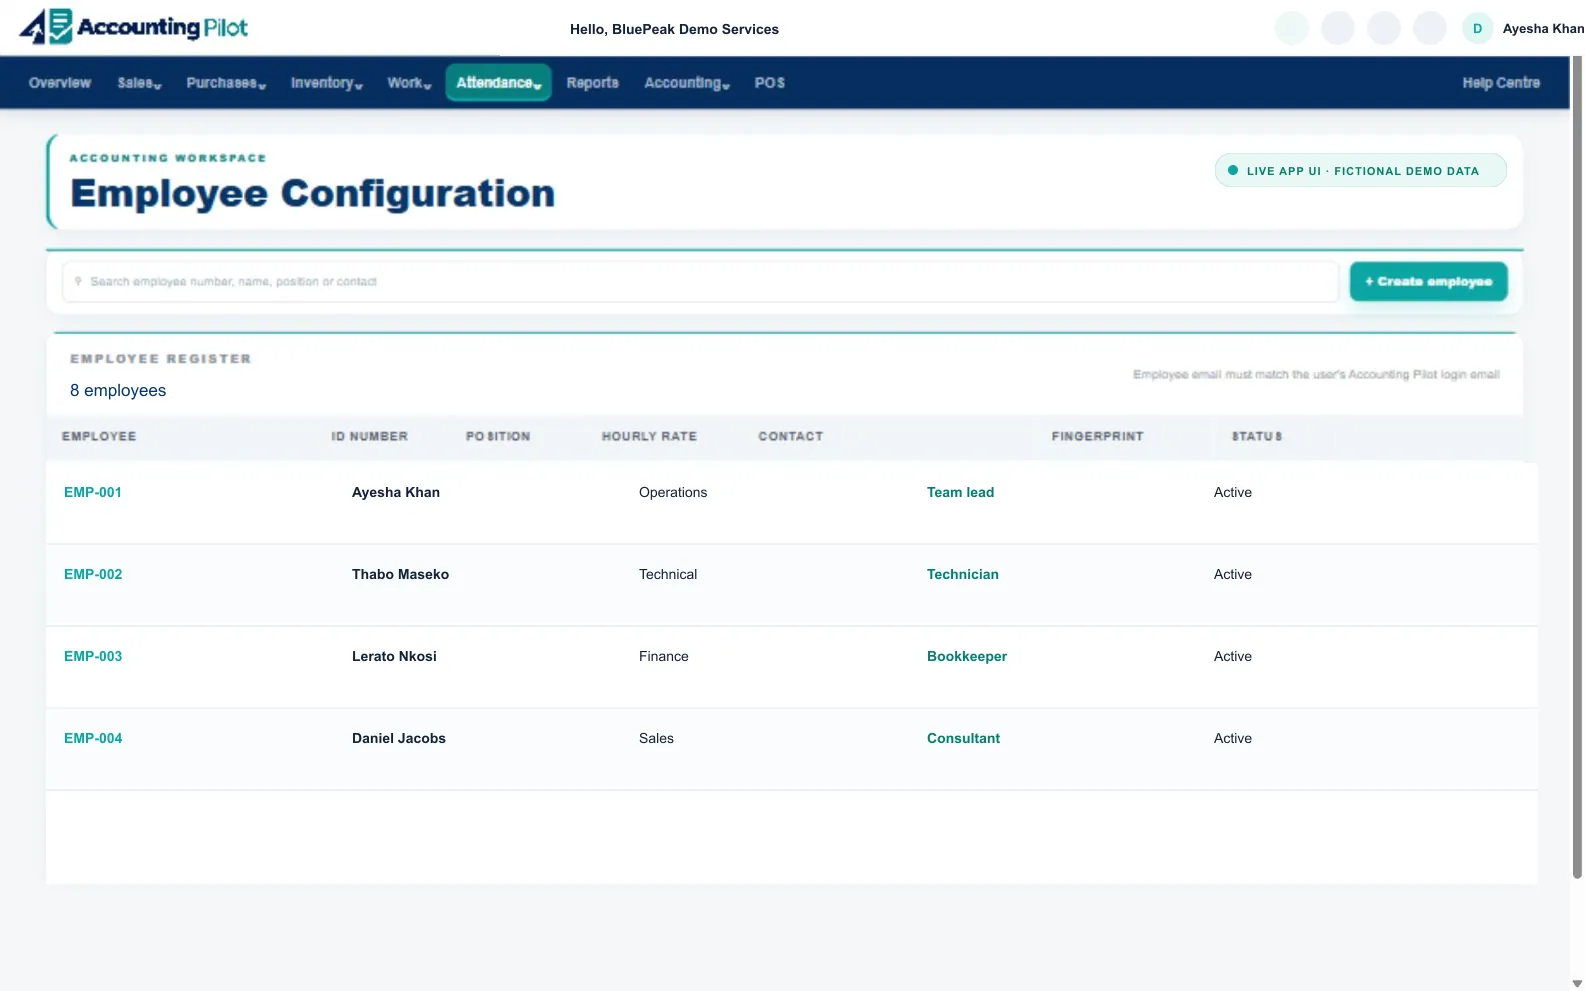Click the HOURLY RATE column header
1585x991 pixels.
(x=649, y=436)
